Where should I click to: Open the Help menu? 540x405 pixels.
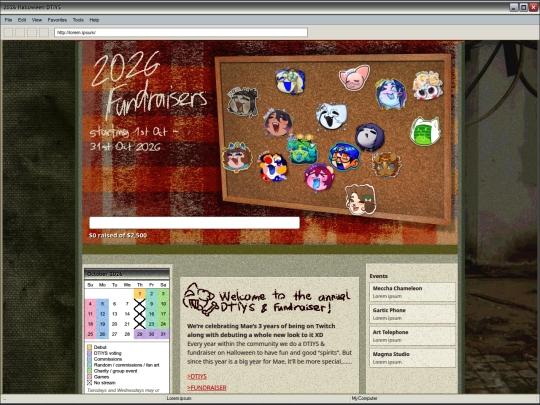coord(94,20)
